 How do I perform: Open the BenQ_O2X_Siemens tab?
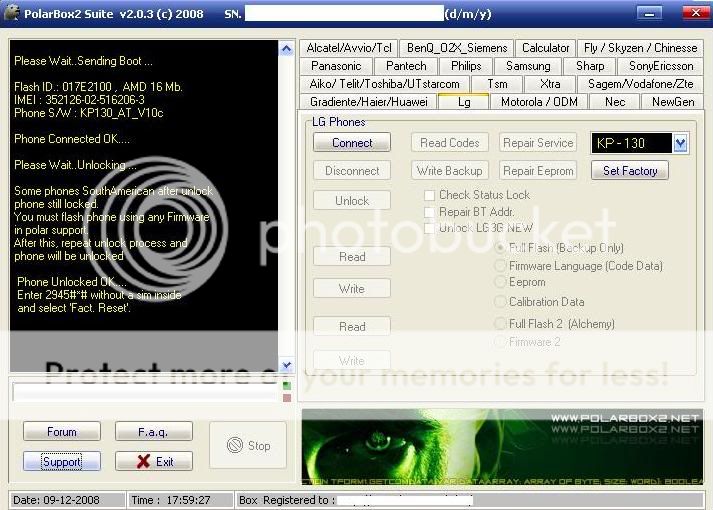coord(457,48)
